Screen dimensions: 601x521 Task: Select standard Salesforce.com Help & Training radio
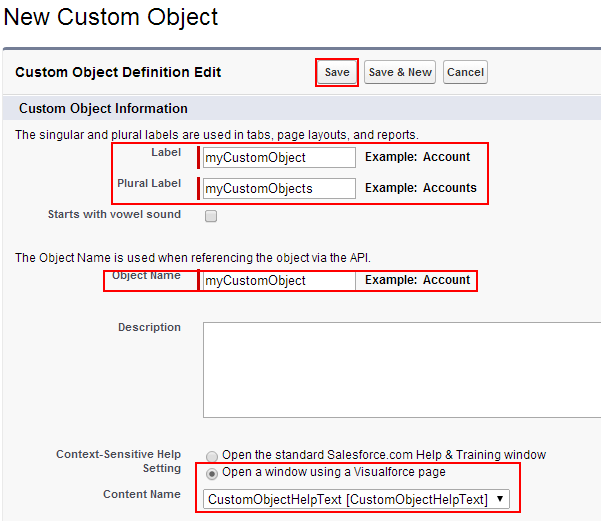(212, 456)
